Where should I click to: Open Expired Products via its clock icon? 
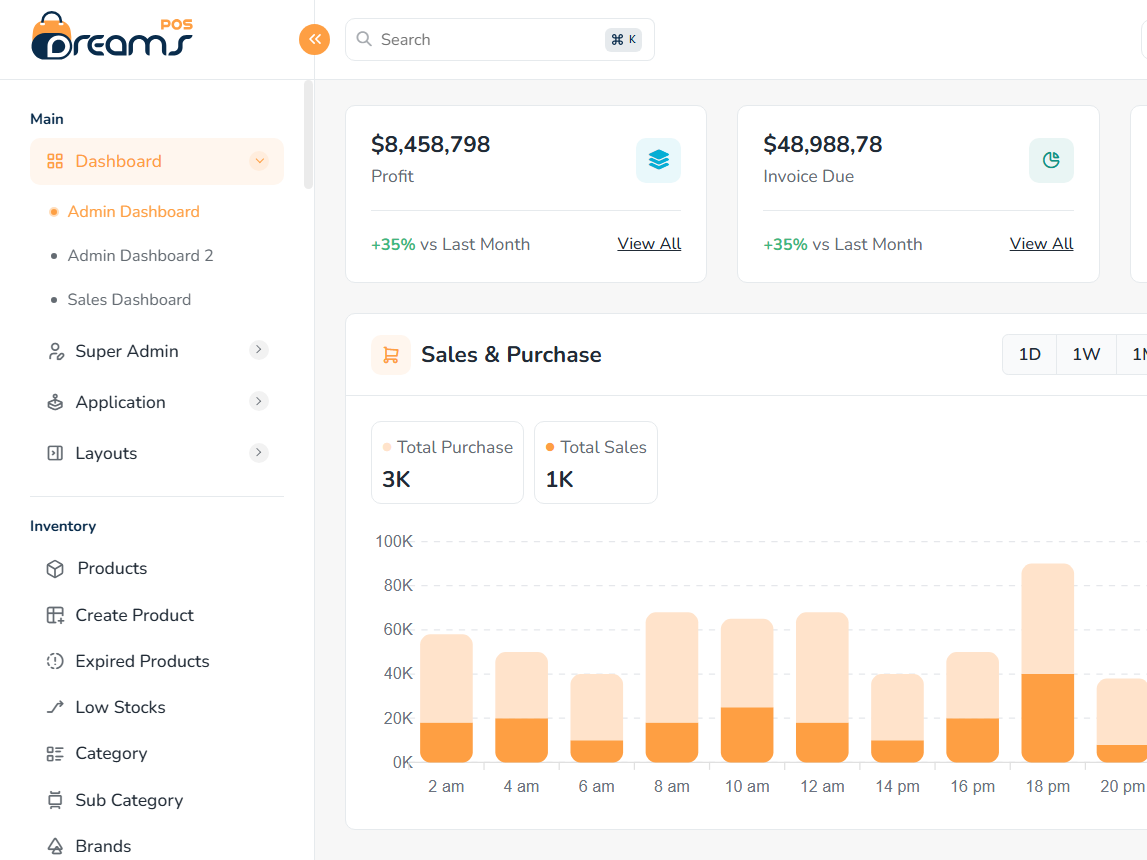click(x=55, y=660)
